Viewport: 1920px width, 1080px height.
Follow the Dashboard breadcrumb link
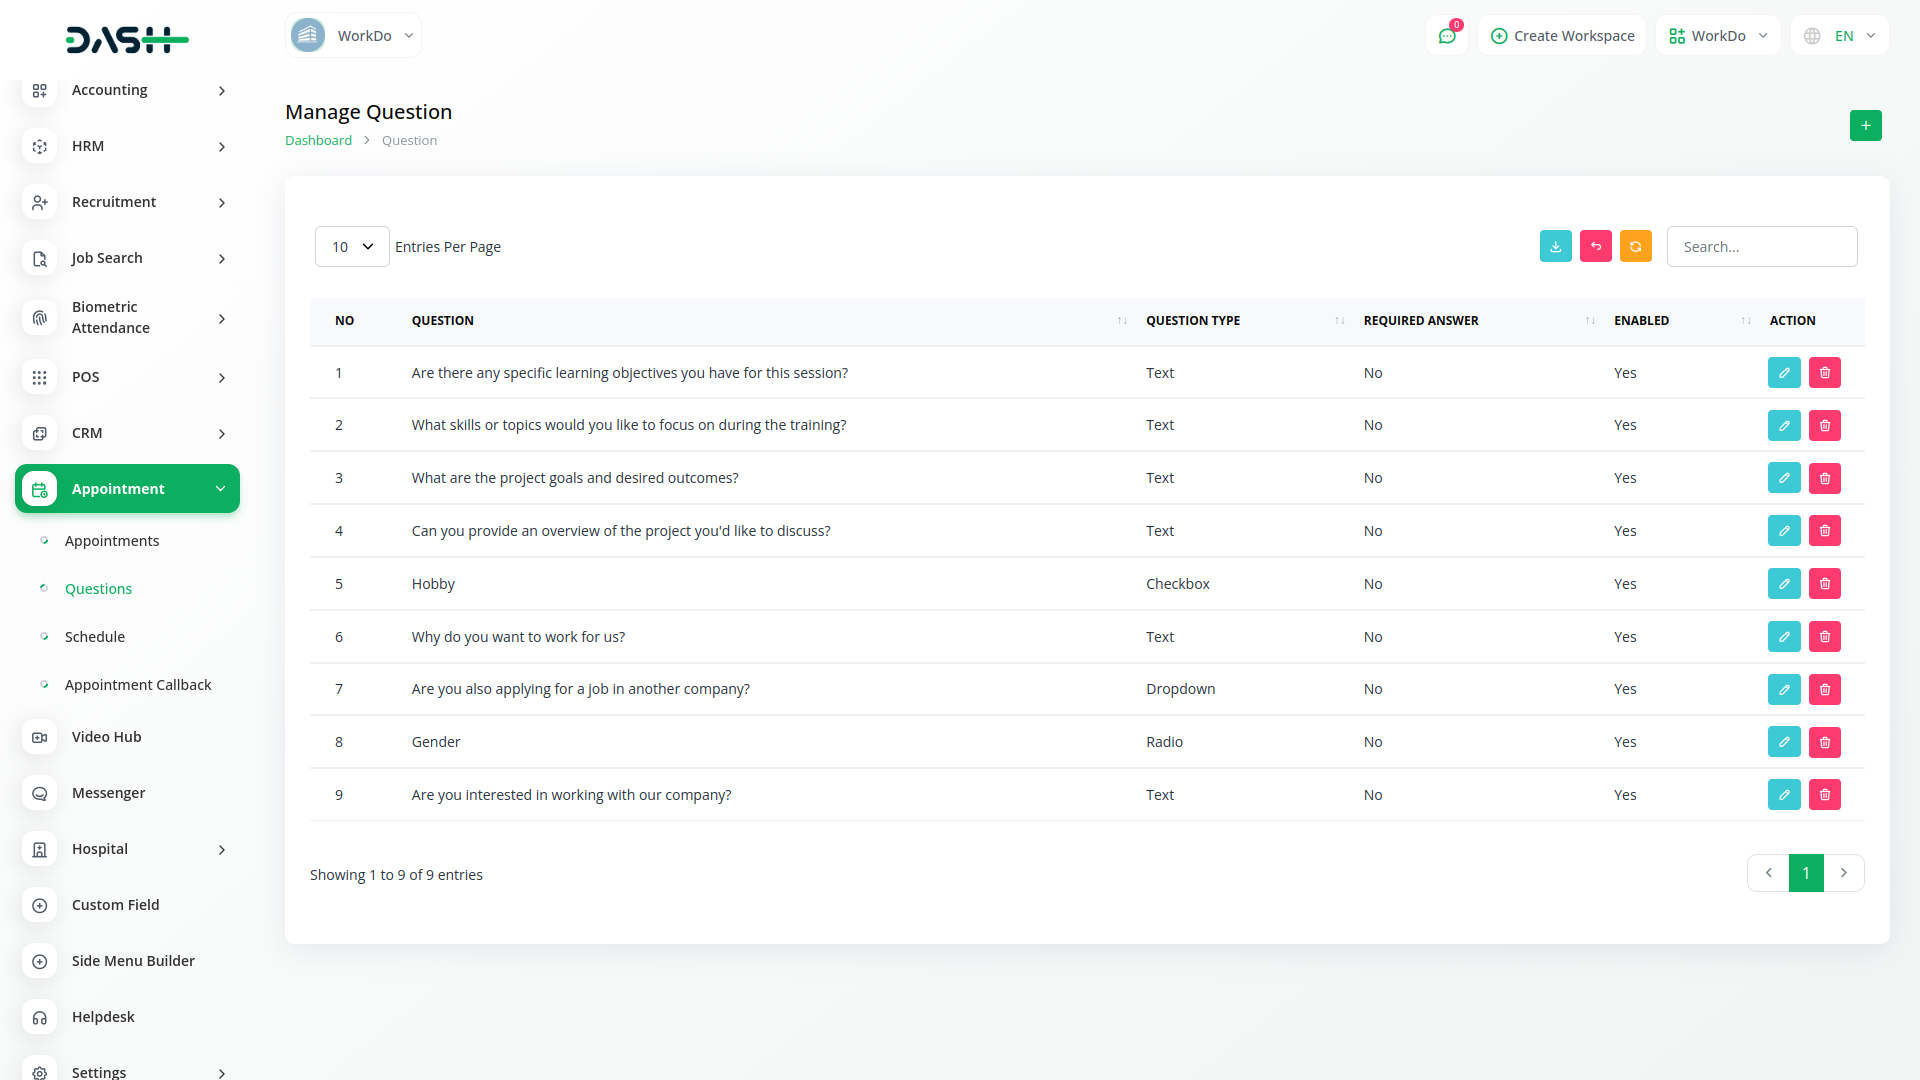[318, 141]
